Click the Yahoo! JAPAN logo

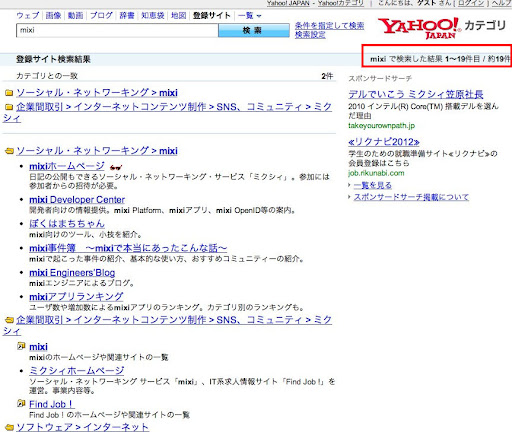(419, 28)
